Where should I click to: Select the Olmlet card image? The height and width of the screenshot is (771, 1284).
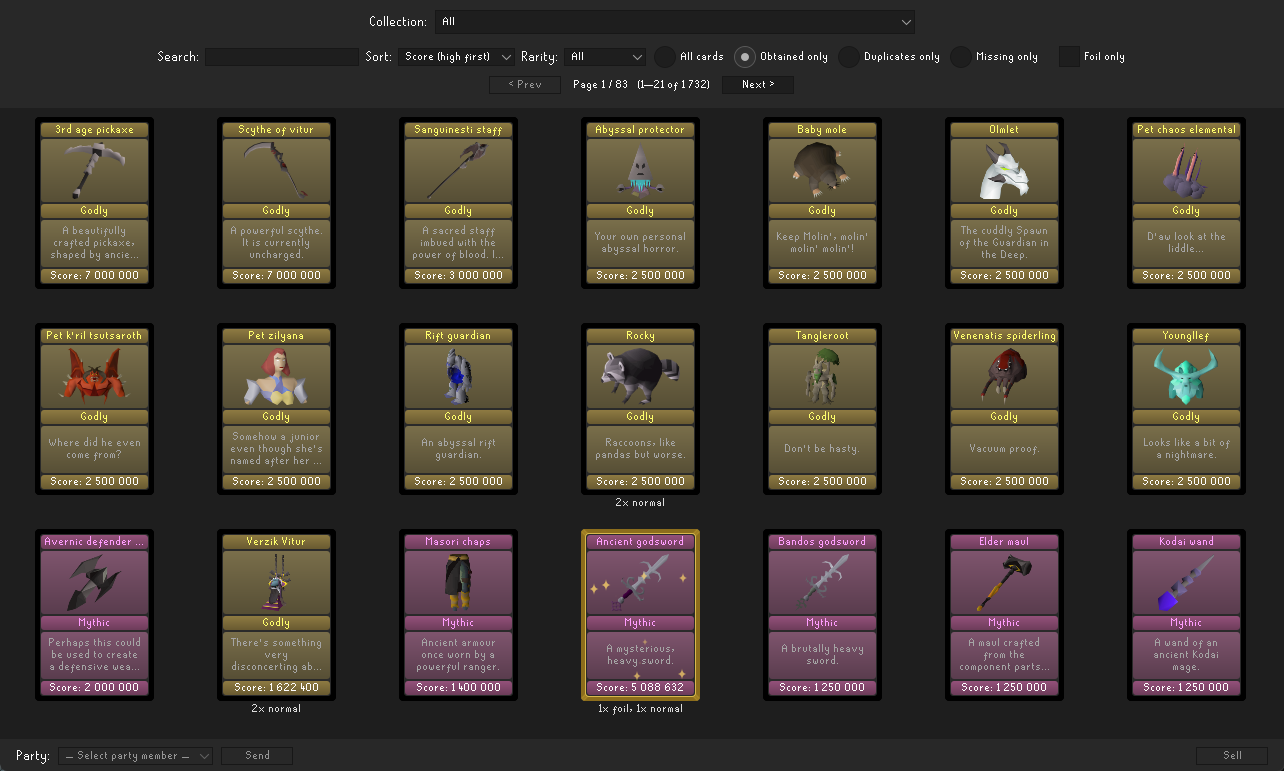[1004, 170]
